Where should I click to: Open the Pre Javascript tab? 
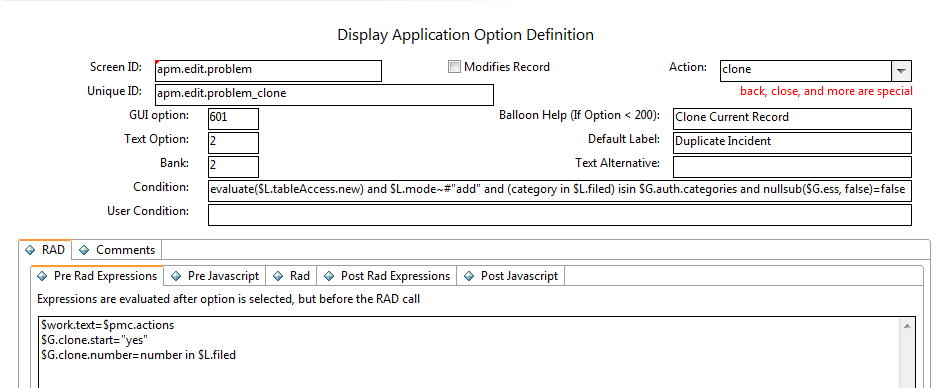tap(215, 276)
